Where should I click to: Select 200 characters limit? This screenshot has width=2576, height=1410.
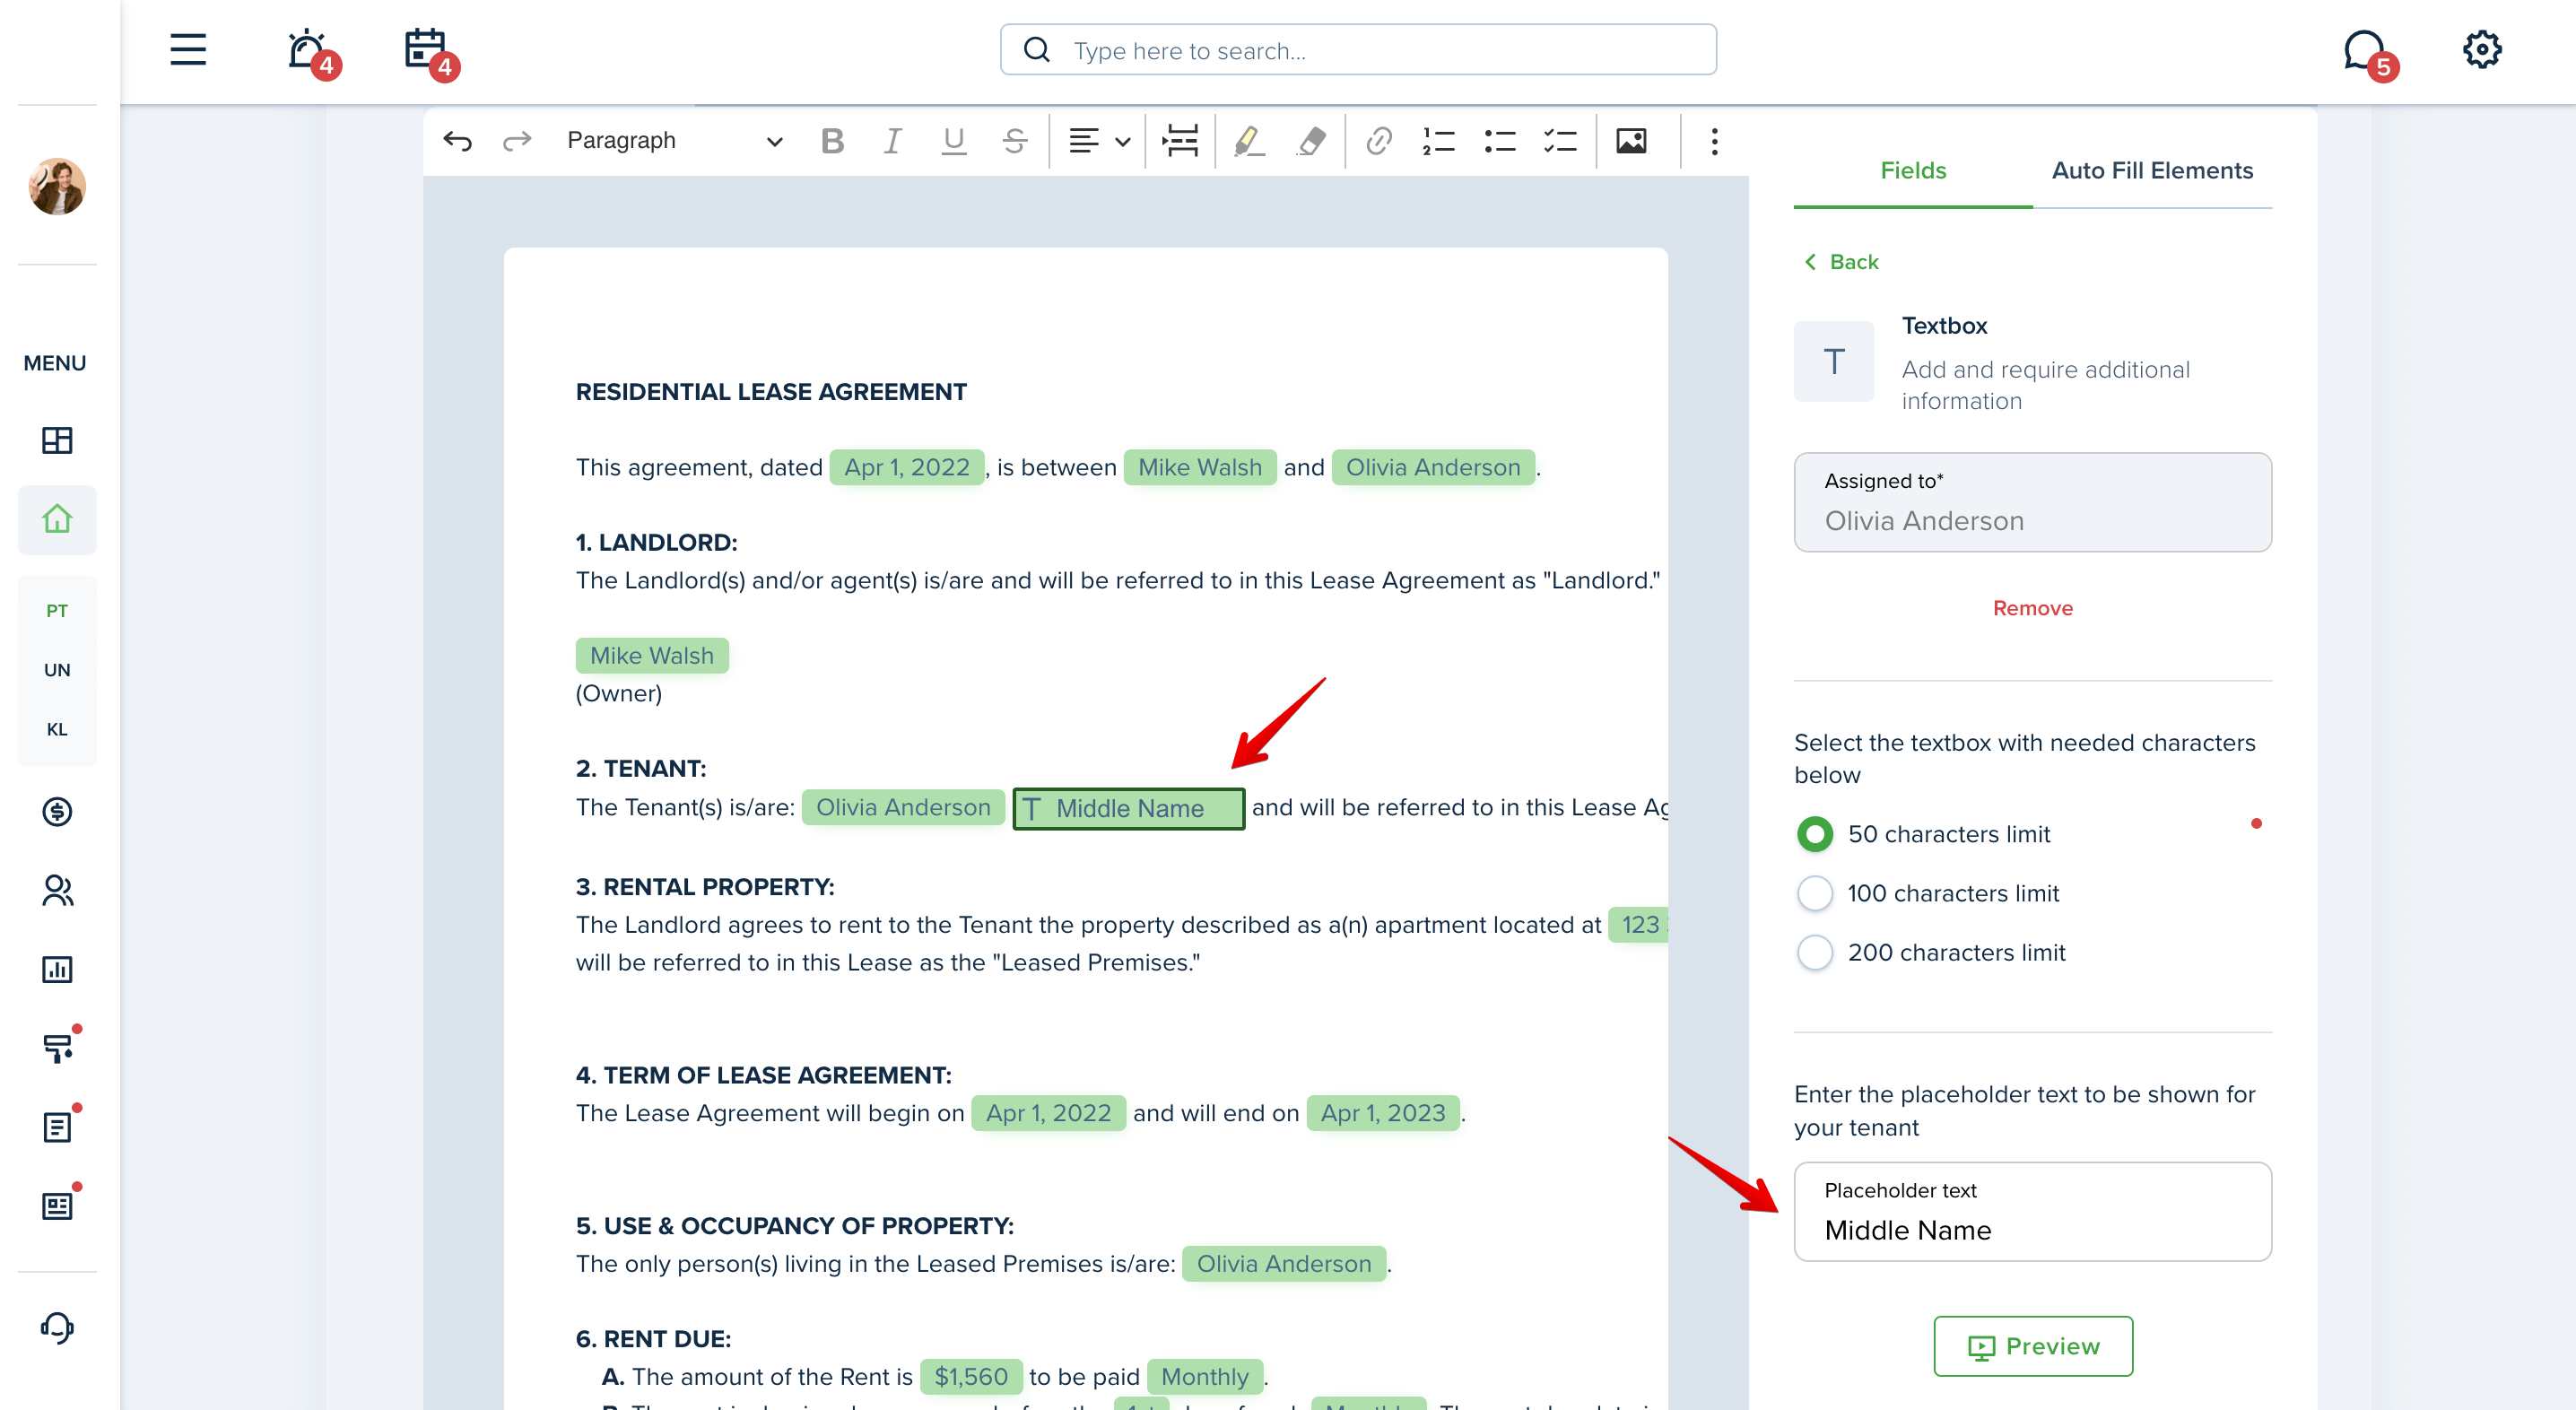[x=1814, y=951]
